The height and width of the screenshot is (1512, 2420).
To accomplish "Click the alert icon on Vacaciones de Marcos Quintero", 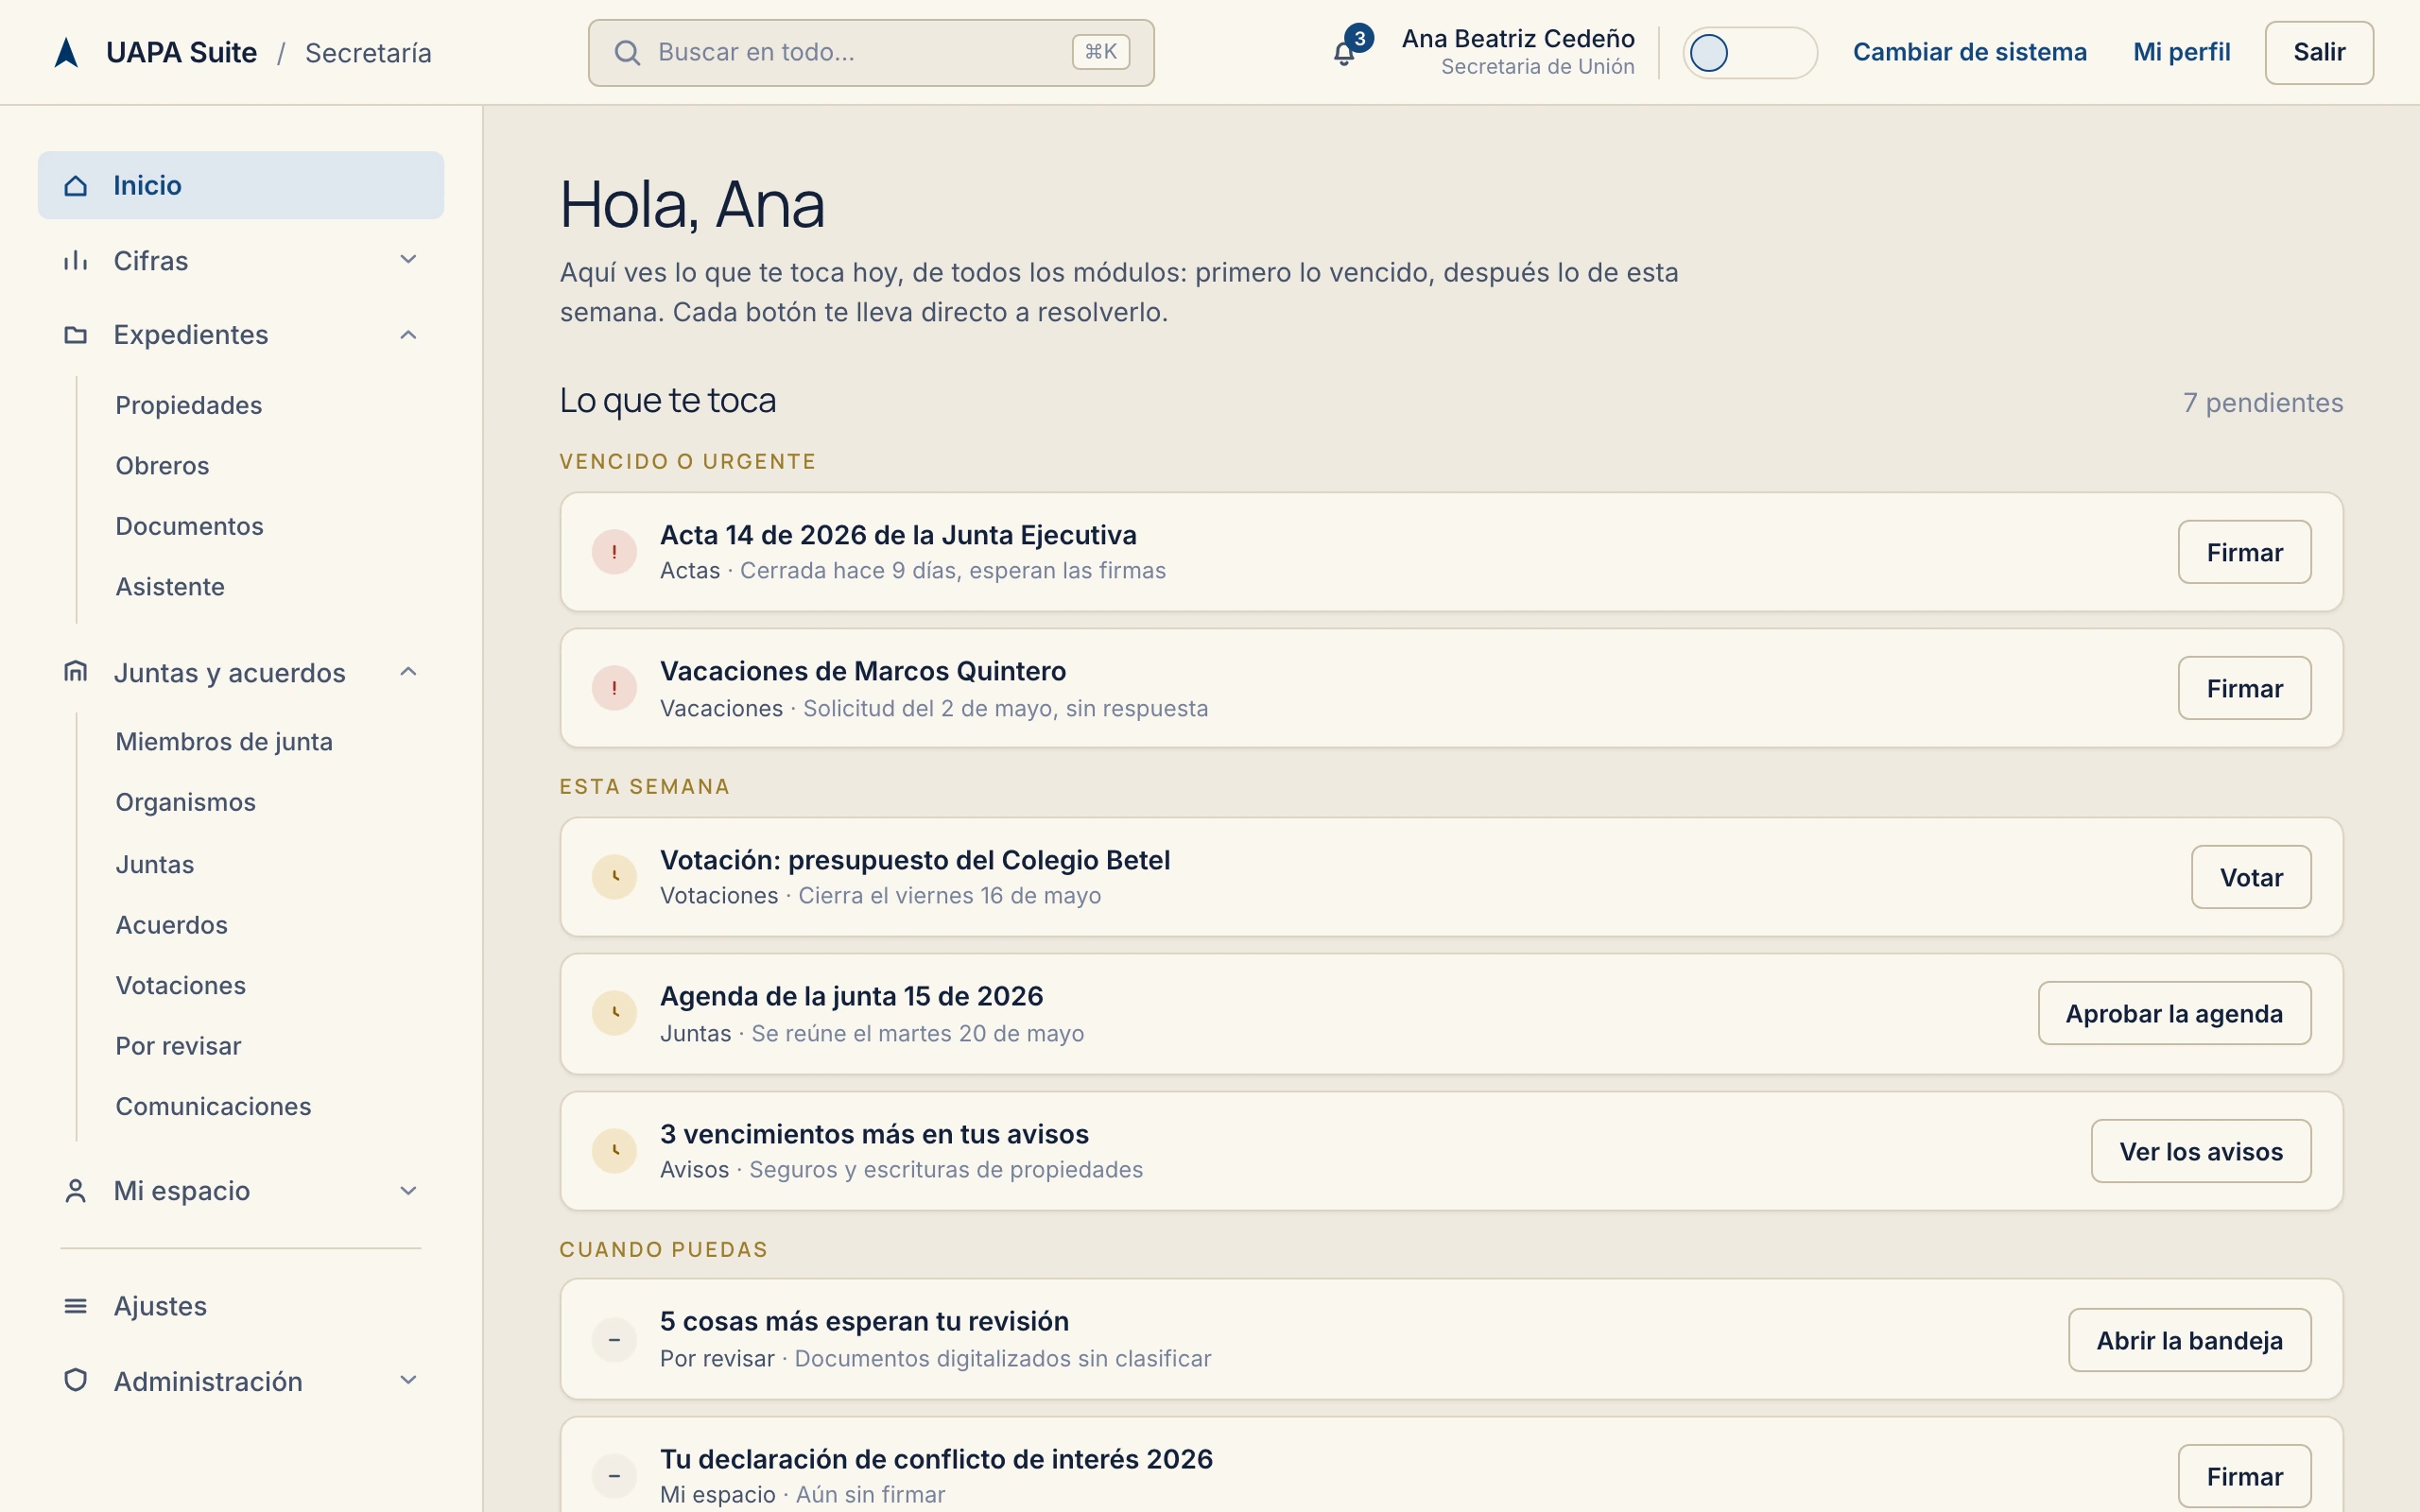I will (614, 688).
